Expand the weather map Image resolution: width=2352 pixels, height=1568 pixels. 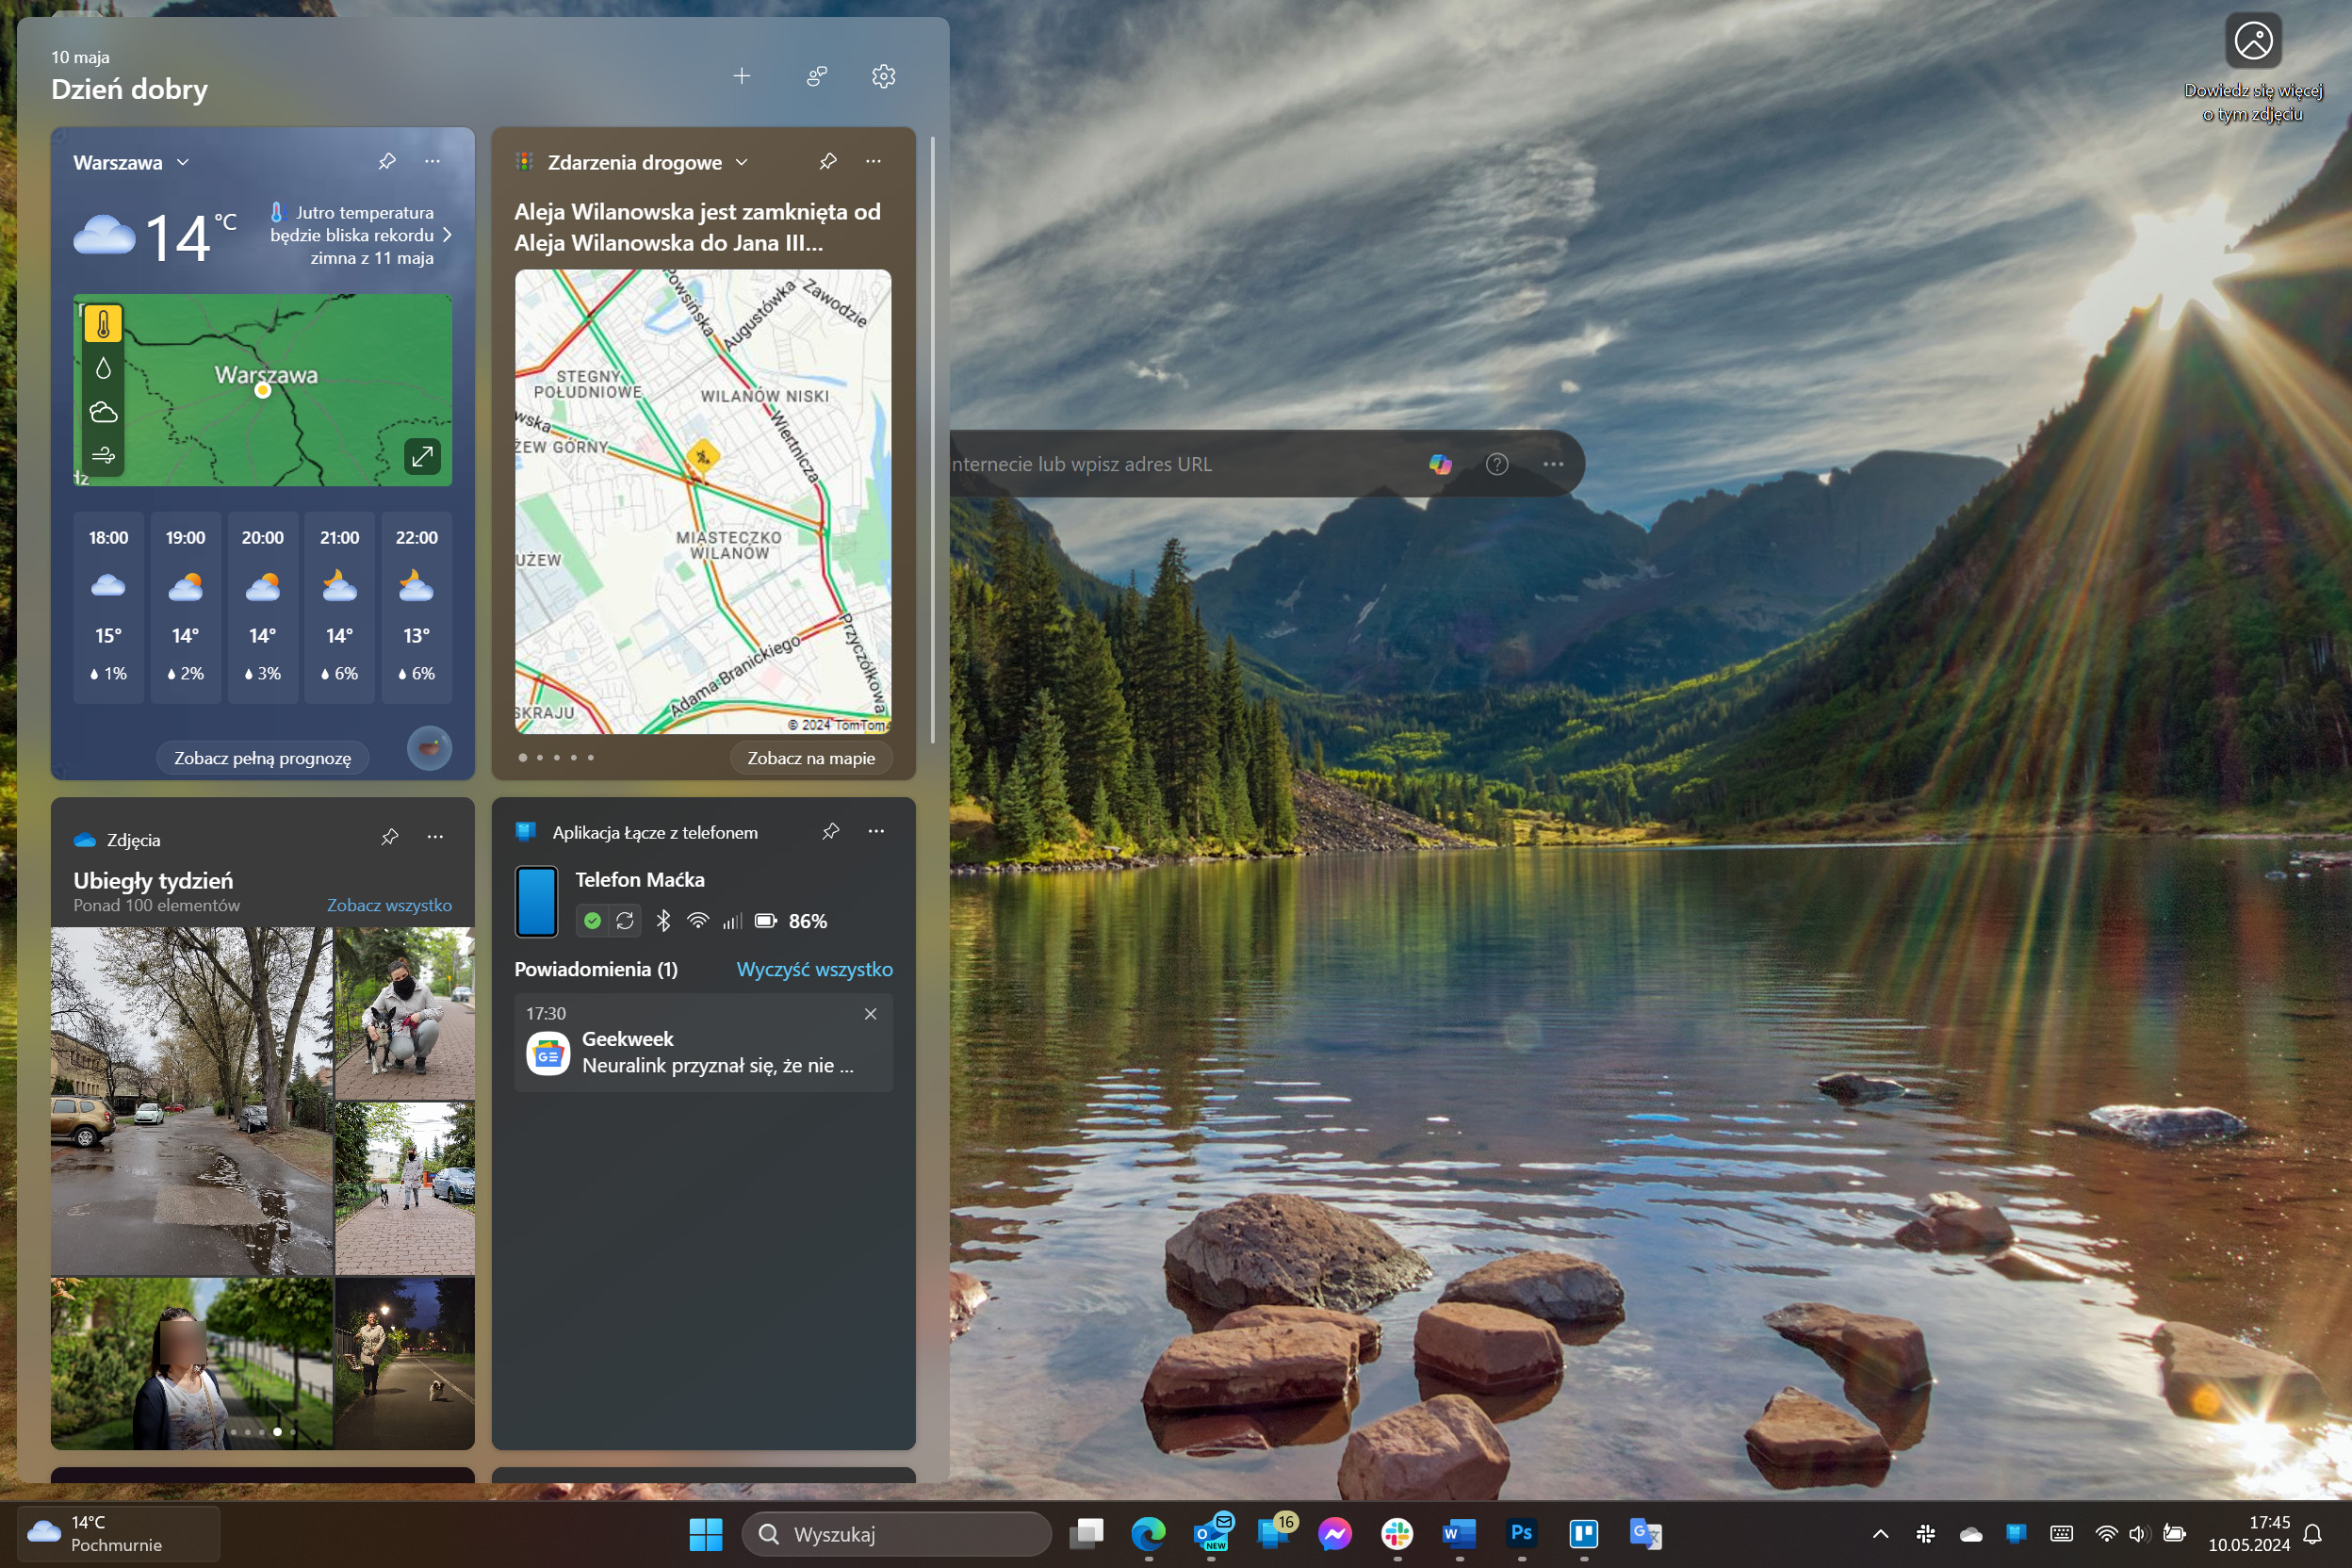click(423, 457)
